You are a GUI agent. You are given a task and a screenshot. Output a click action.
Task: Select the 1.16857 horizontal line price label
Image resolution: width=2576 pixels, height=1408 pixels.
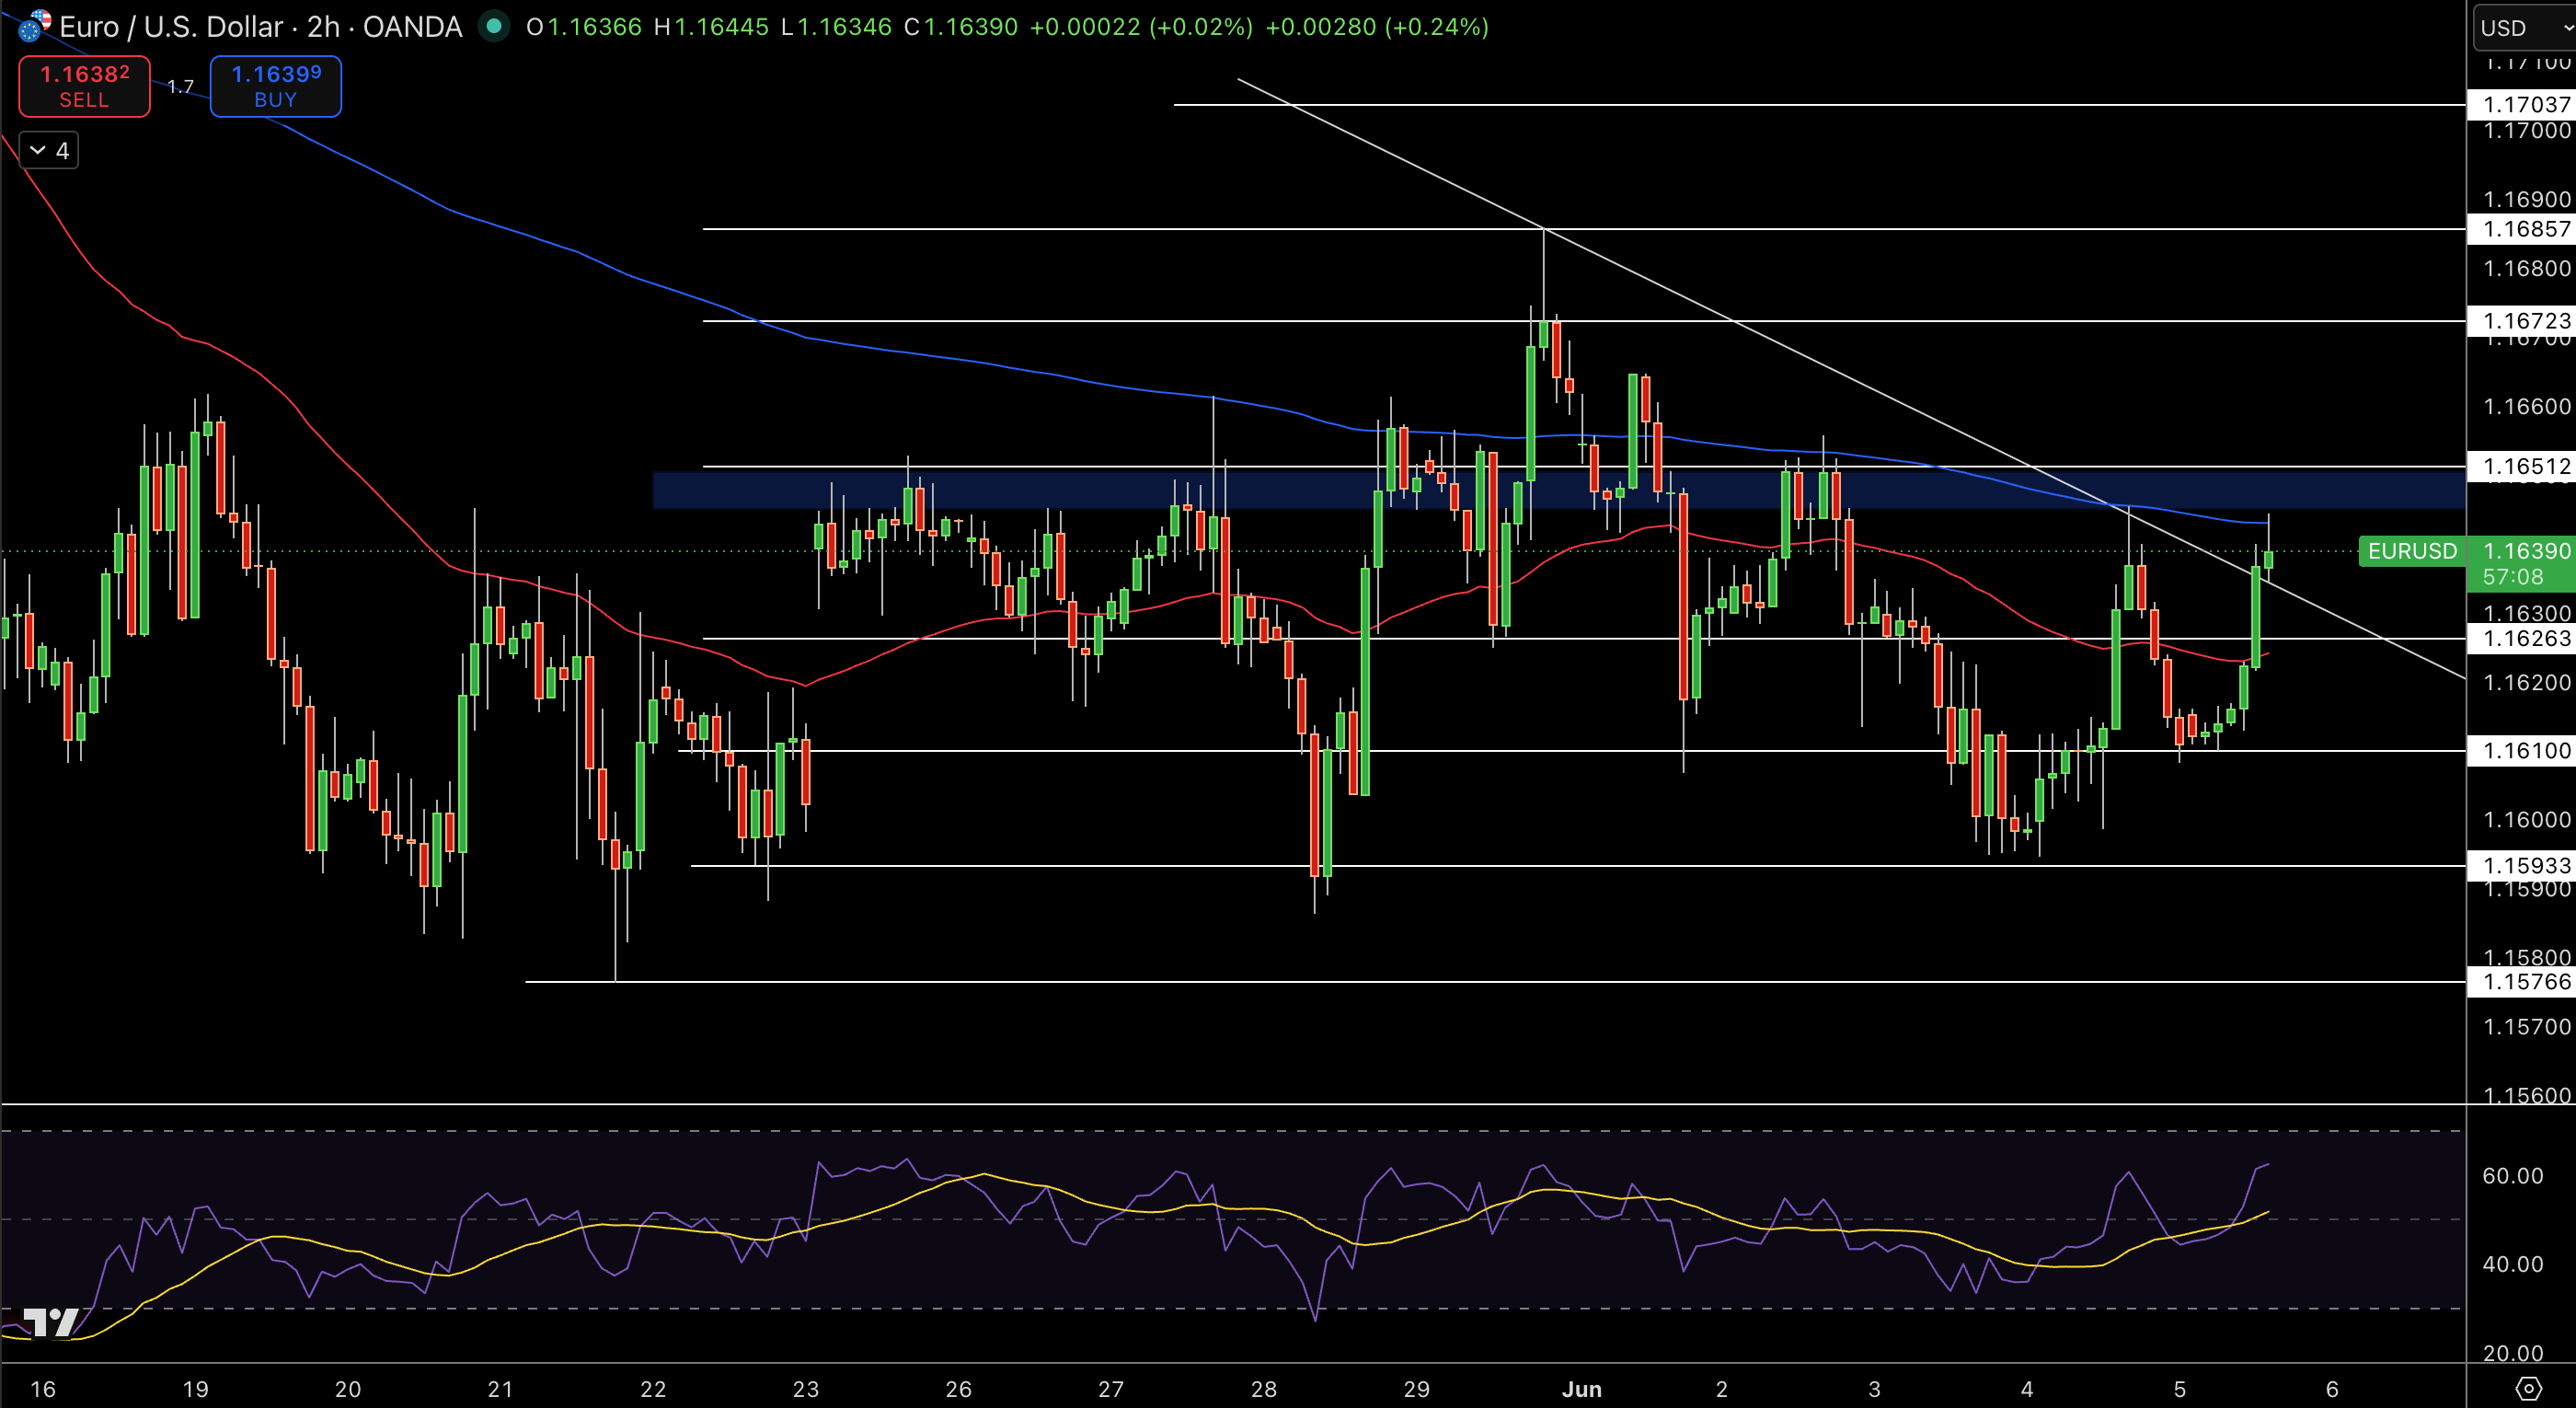(2522, 229)
